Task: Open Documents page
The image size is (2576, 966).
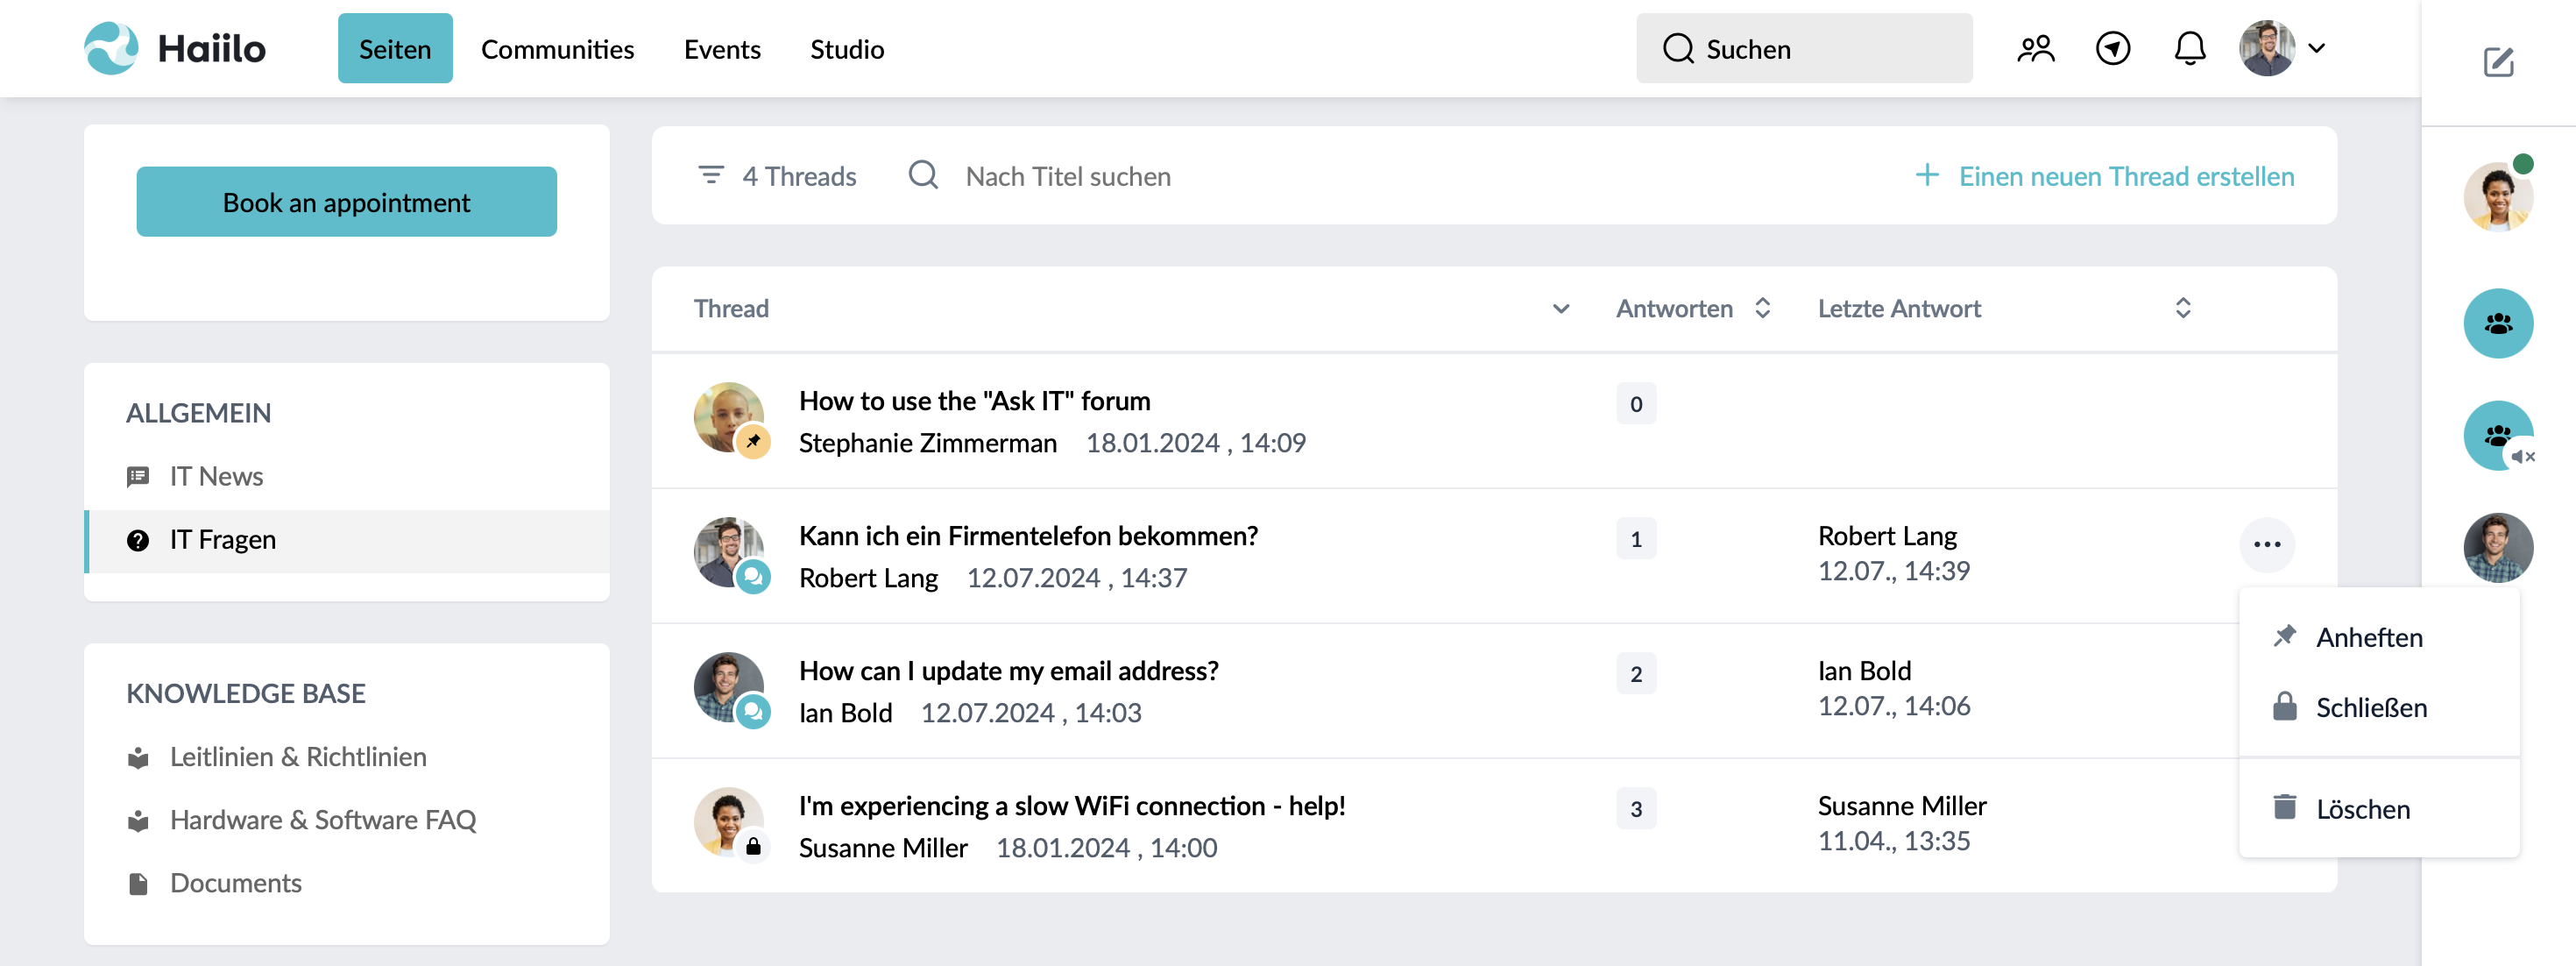Action: point(347,883)
